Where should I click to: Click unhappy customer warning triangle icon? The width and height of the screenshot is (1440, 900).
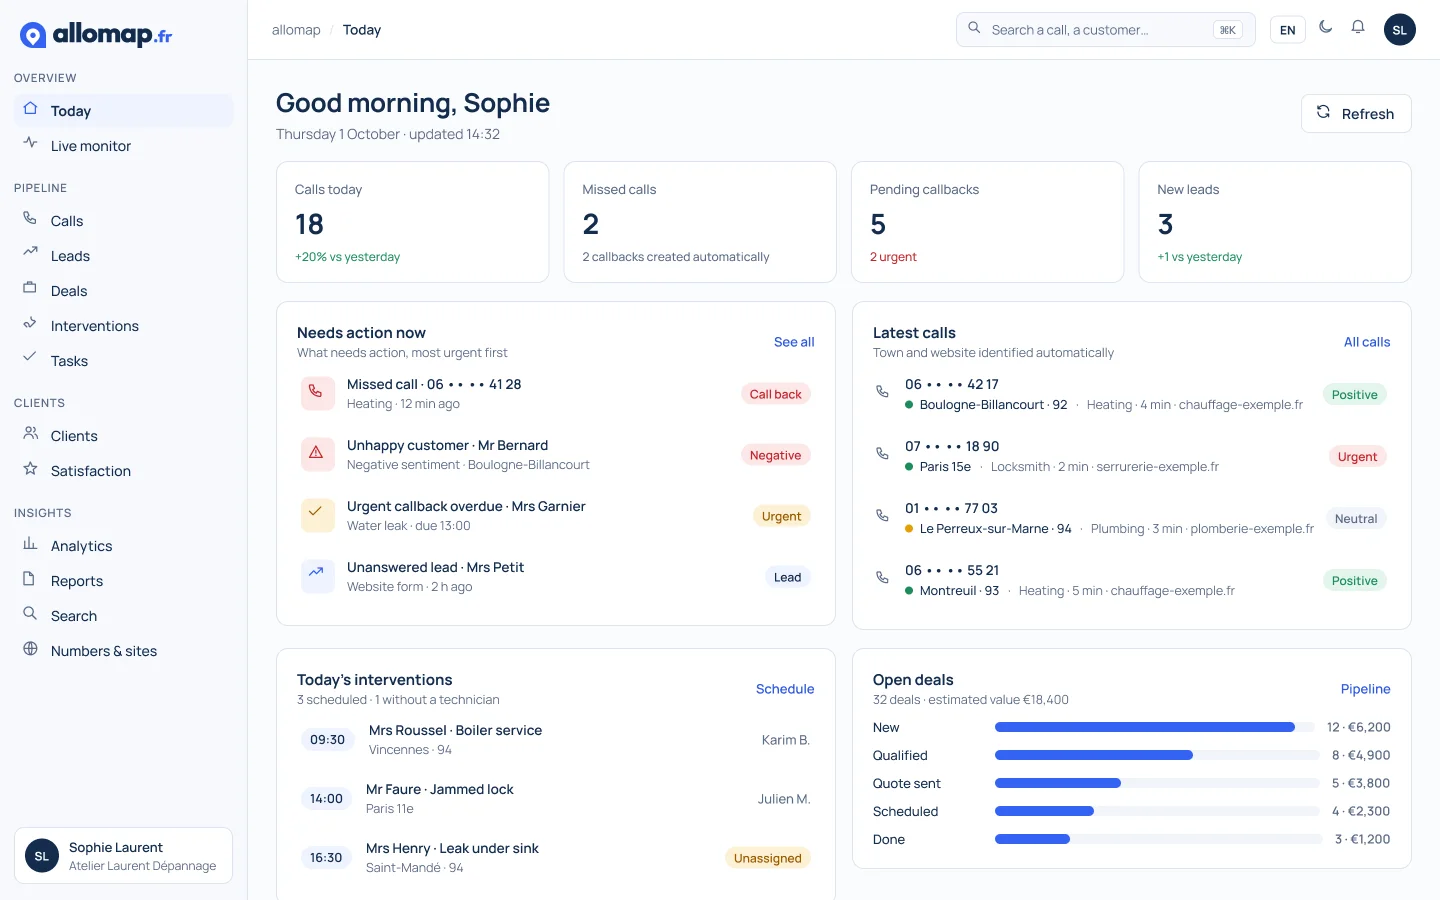click(318, 454)
